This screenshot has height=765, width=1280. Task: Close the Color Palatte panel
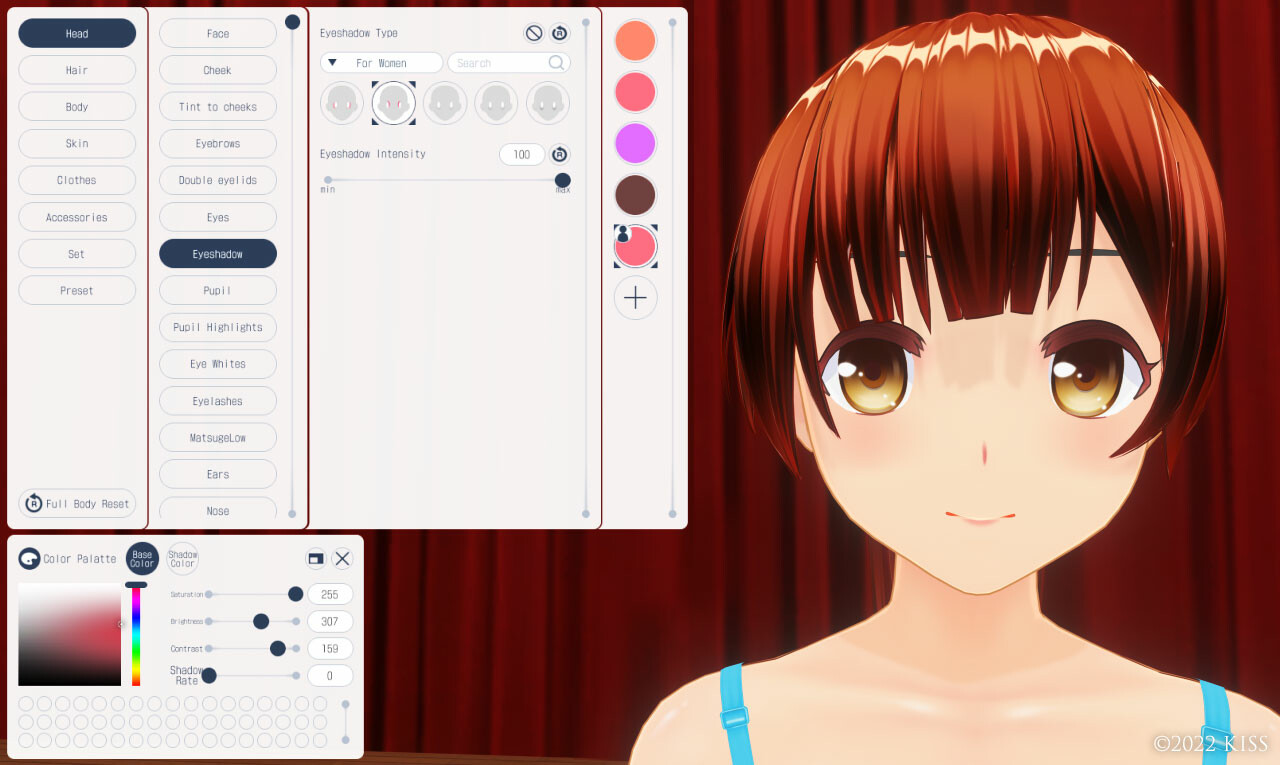click(342, 558)
